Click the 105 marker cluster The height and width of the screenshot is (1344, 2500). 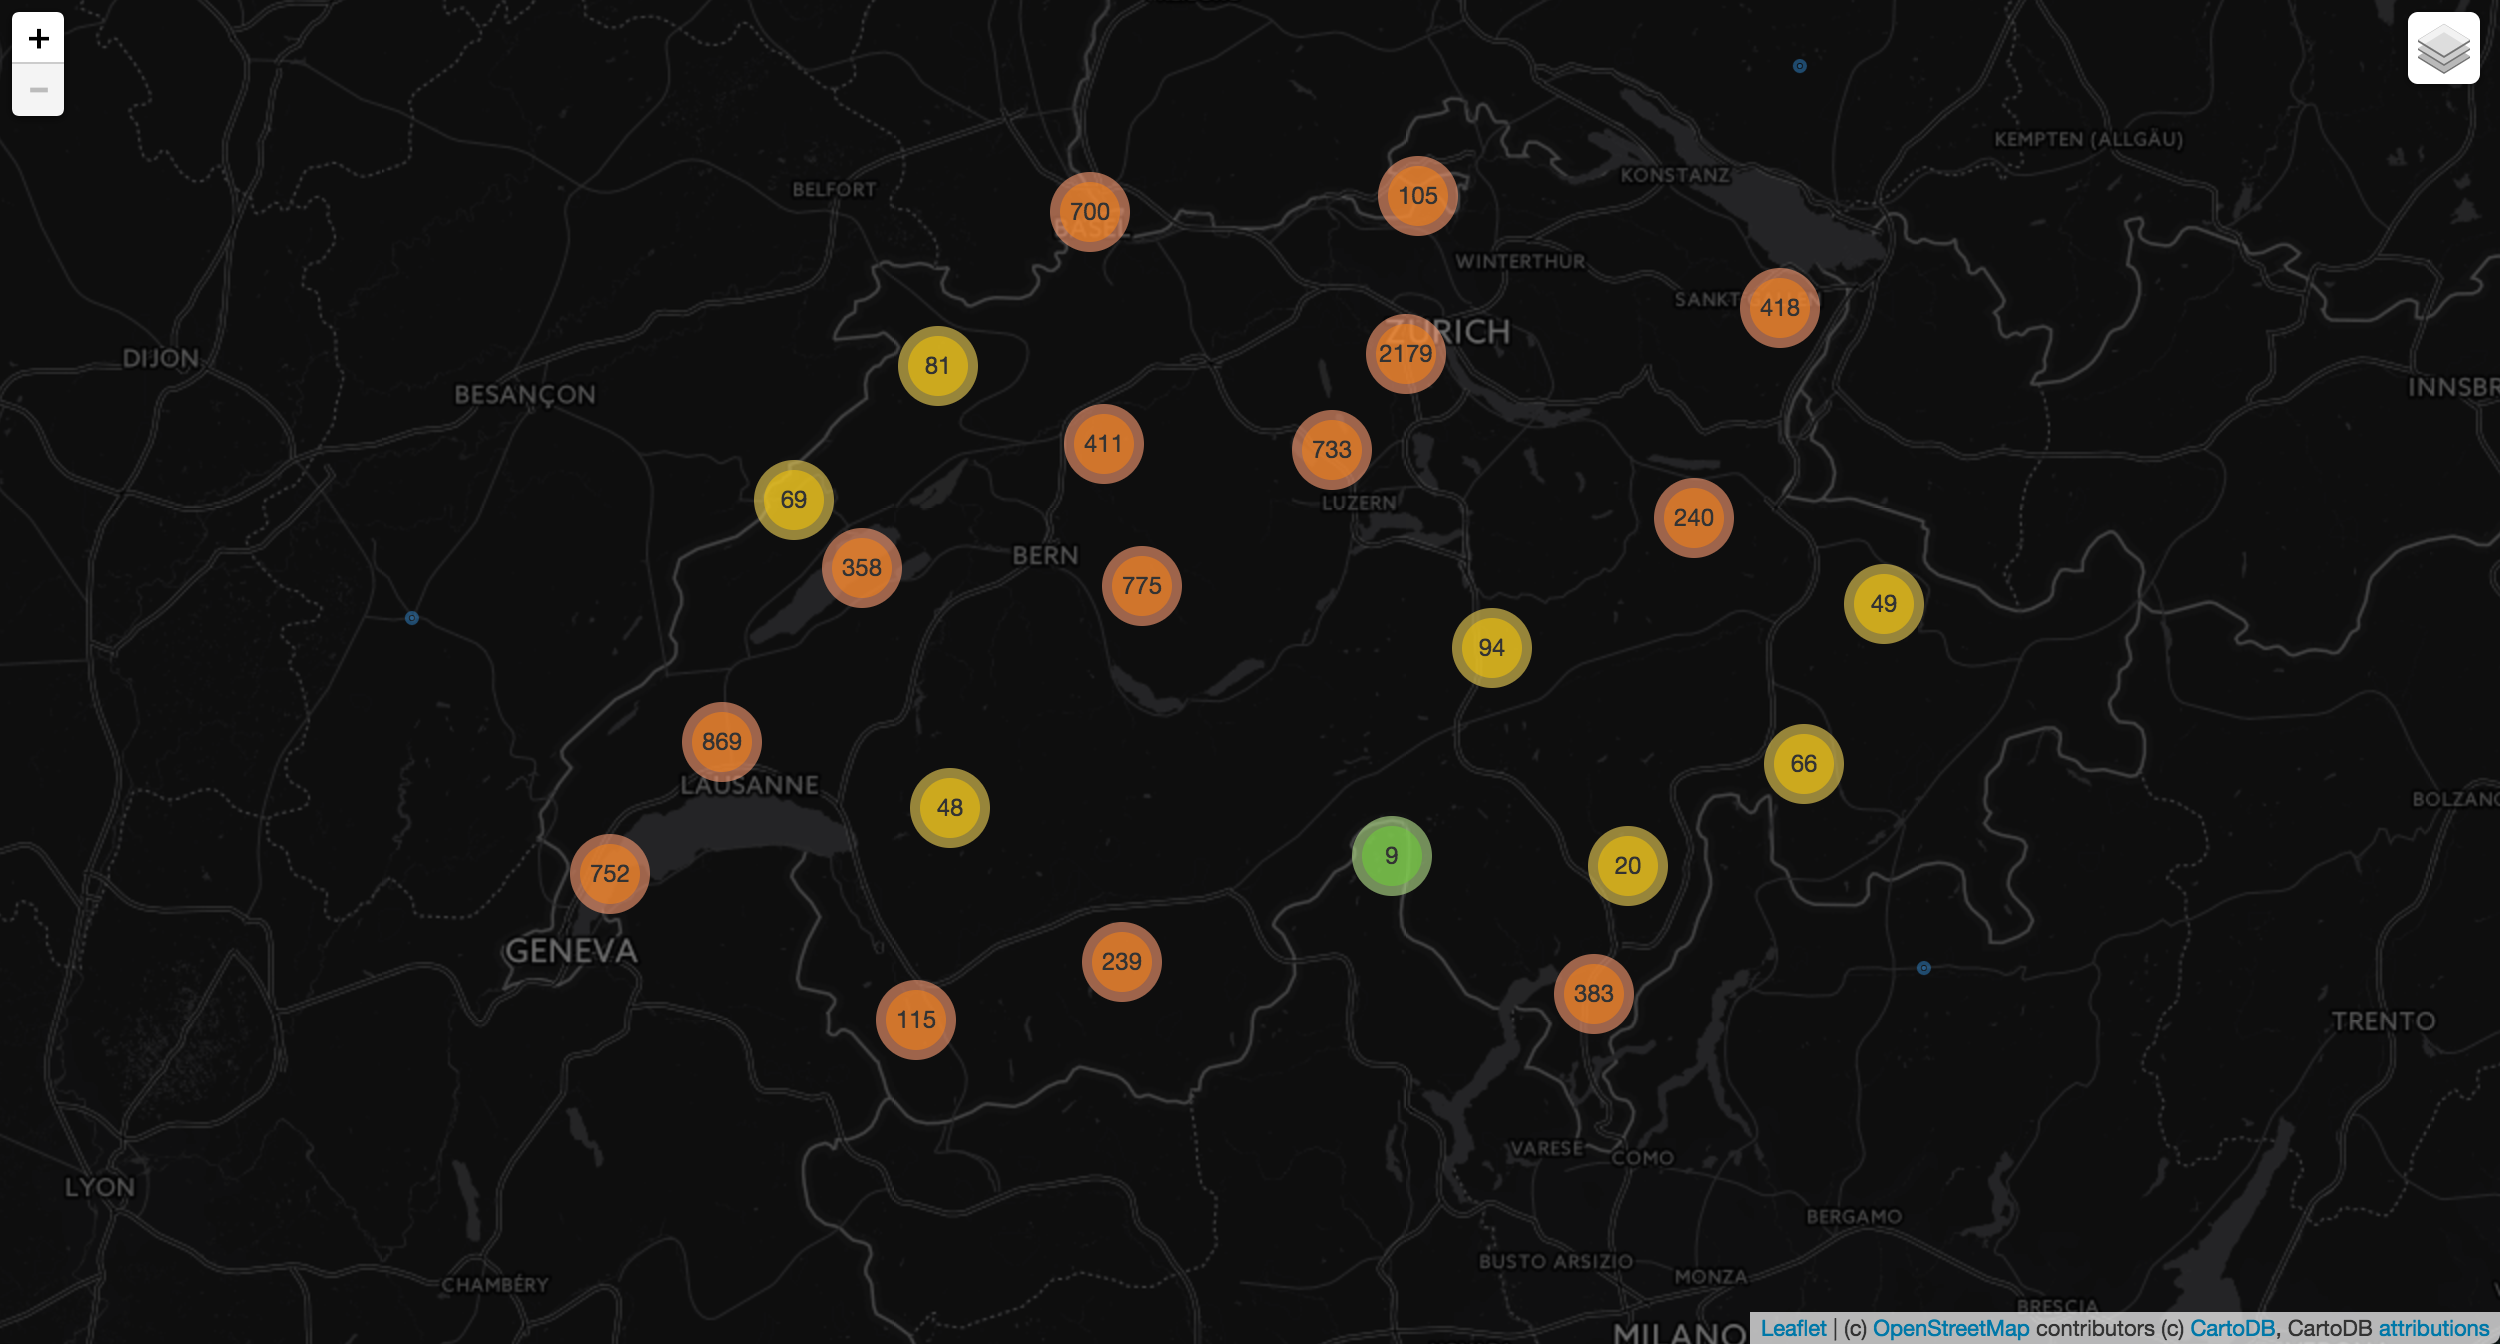click(1417, 195)
